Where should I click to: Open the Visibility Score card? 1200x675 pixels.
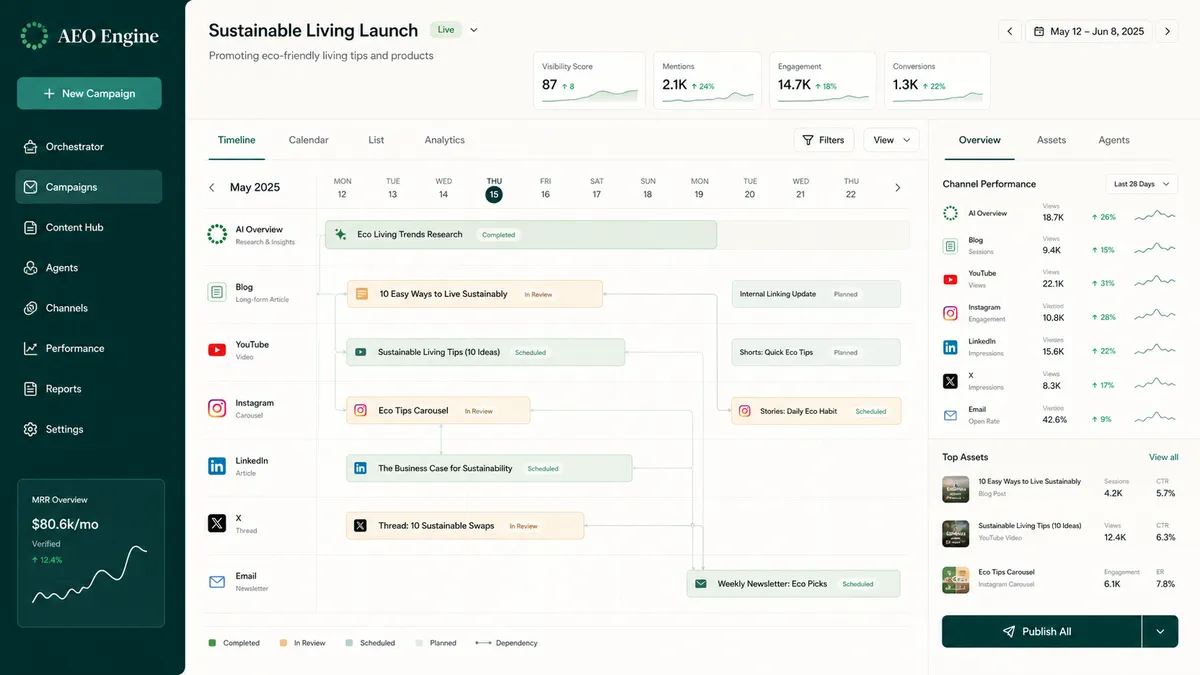(x=591, y=81)
